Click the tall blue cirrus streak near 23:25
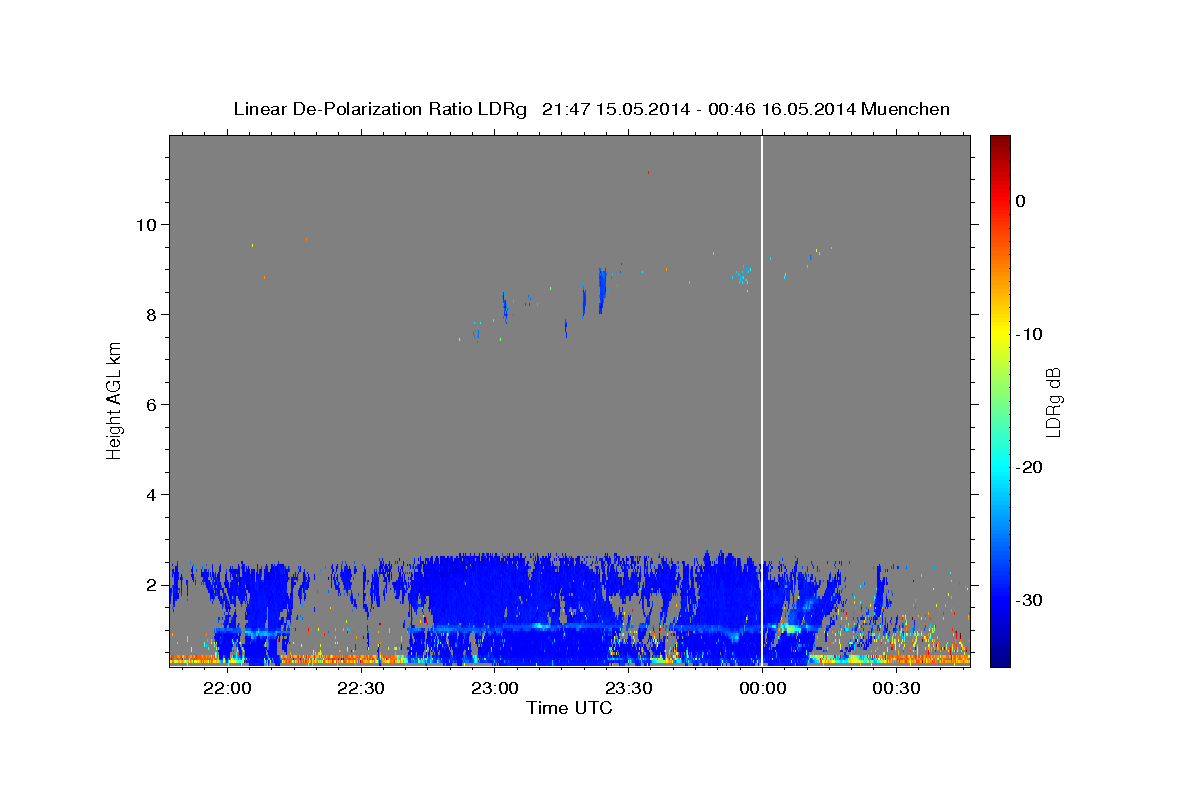 pos(602,290)
